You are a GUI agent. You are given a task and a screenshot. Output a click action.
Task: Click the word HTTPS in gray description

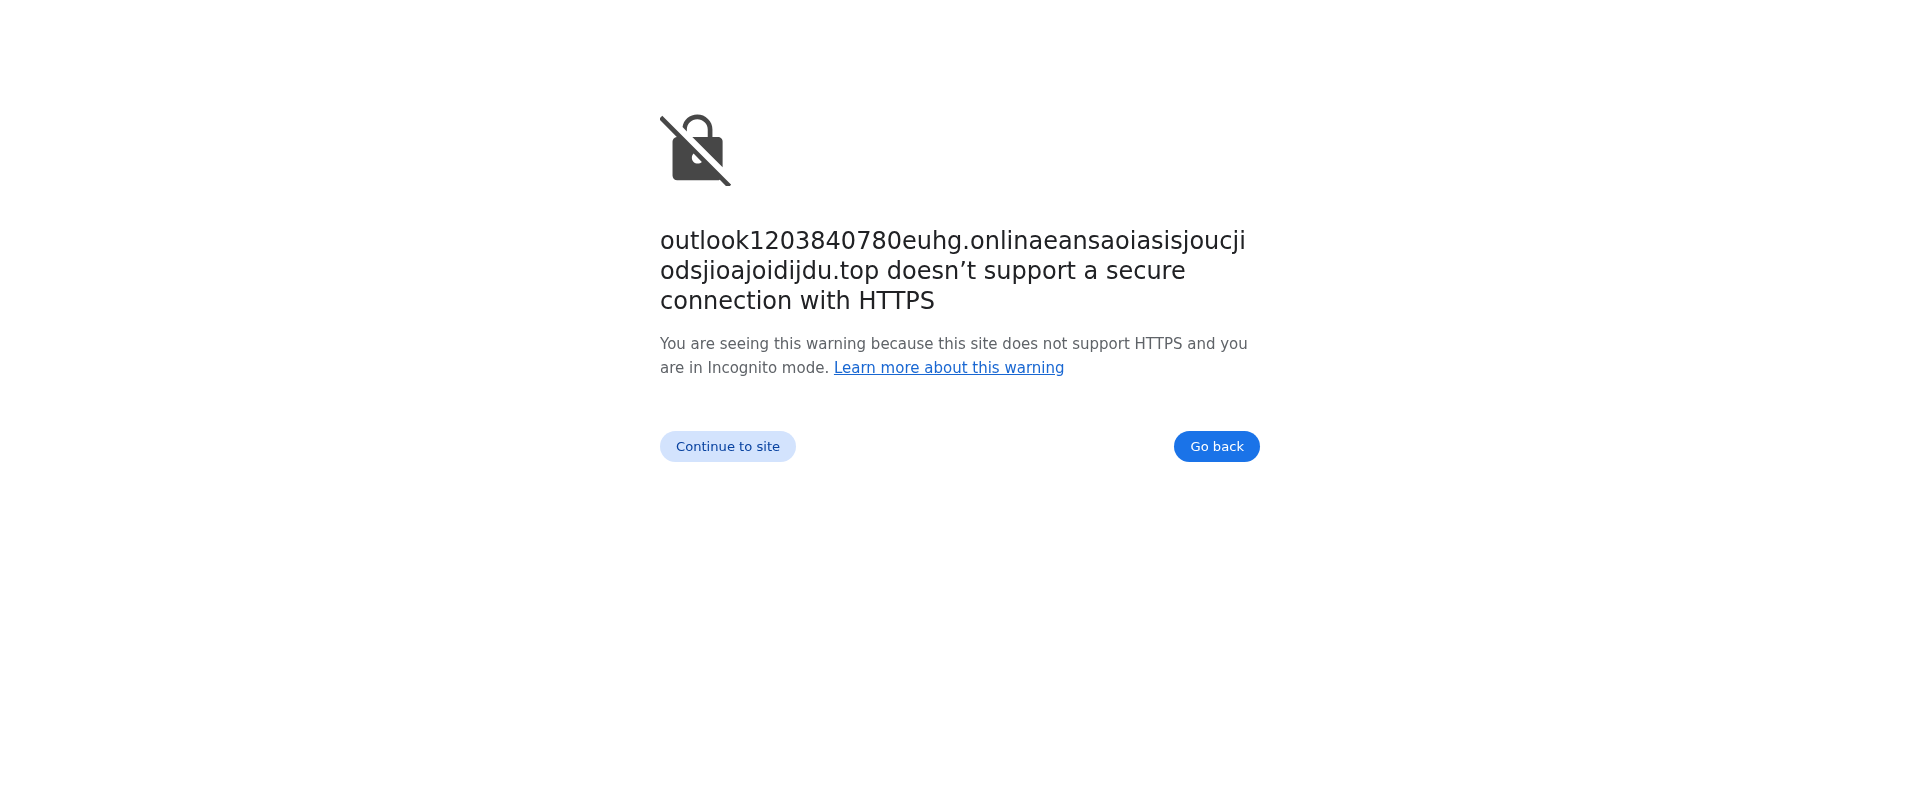click(1158, 344)
